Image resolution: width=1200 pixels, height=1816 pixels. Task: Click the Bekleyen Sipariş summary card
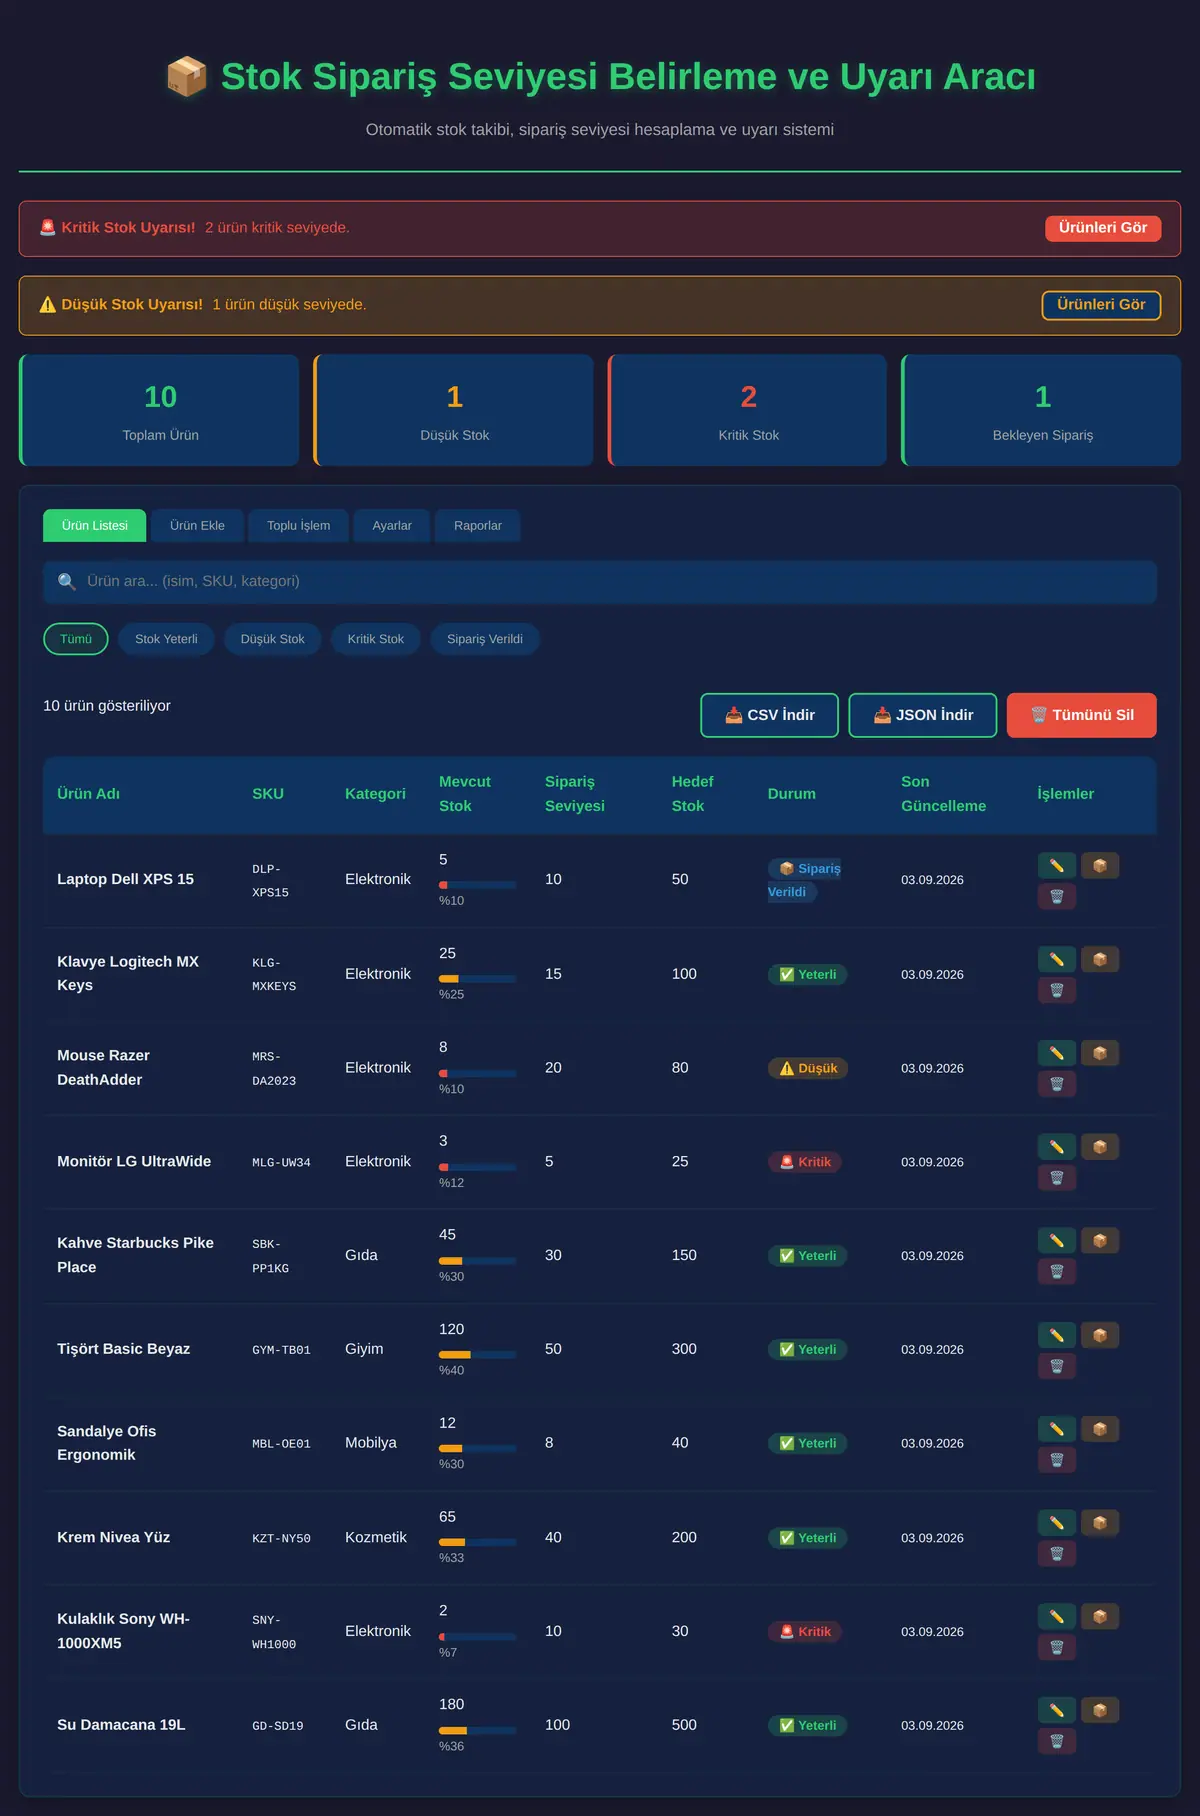(1042, 410)
